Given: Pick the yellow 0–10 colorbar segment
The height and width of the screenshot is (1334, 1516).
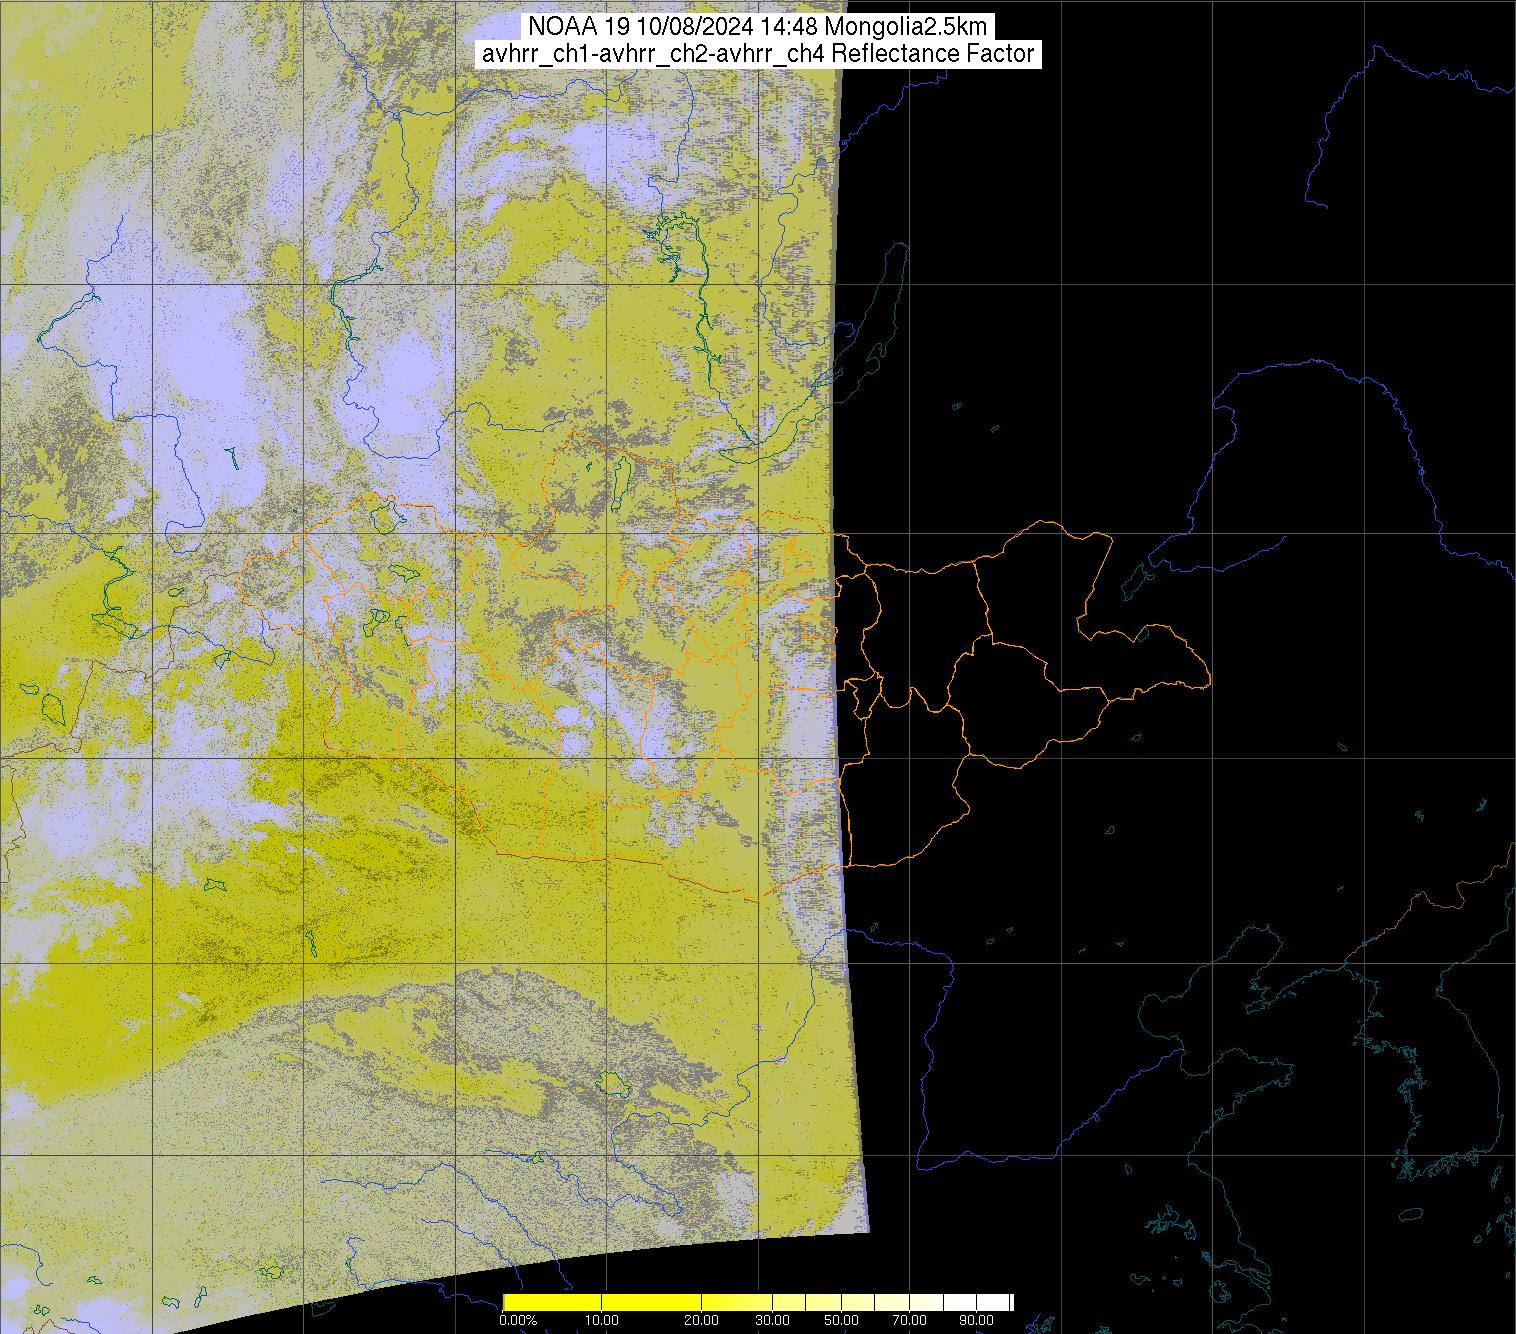Looking at the screenshot, I should click(x=551, y=1302).
